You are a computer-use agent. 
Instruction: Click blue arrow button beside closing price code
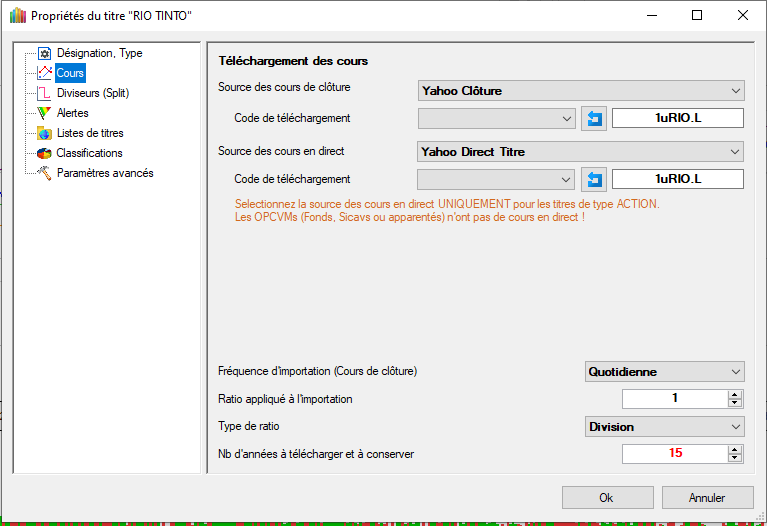[594, 119]
